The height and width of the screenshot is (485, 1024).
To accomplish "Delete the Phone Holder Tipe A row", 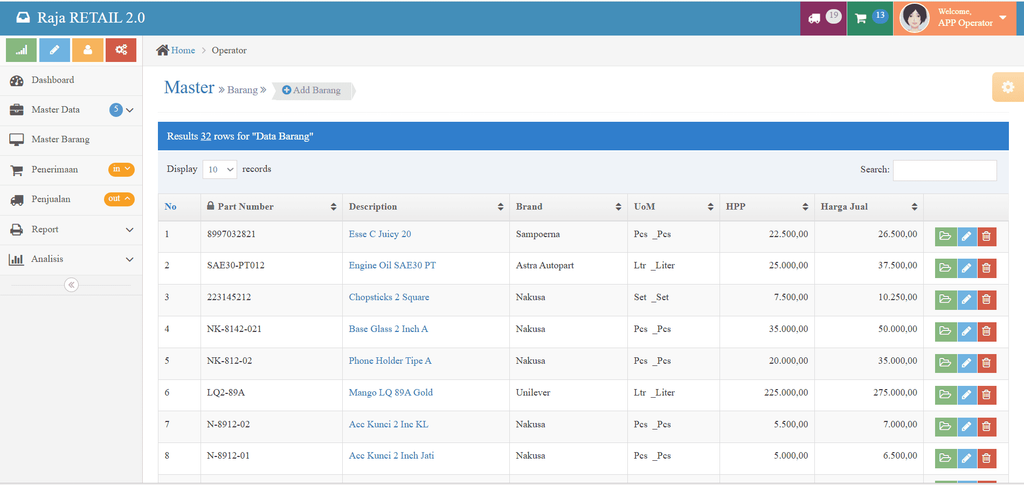I will [x=987, y=363].
